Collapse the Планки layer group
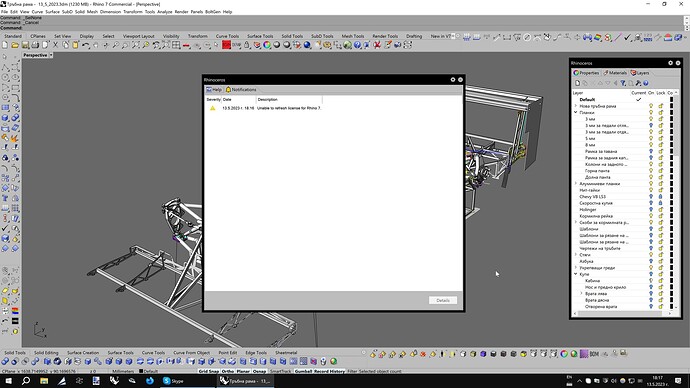 (x=576, y=113)
